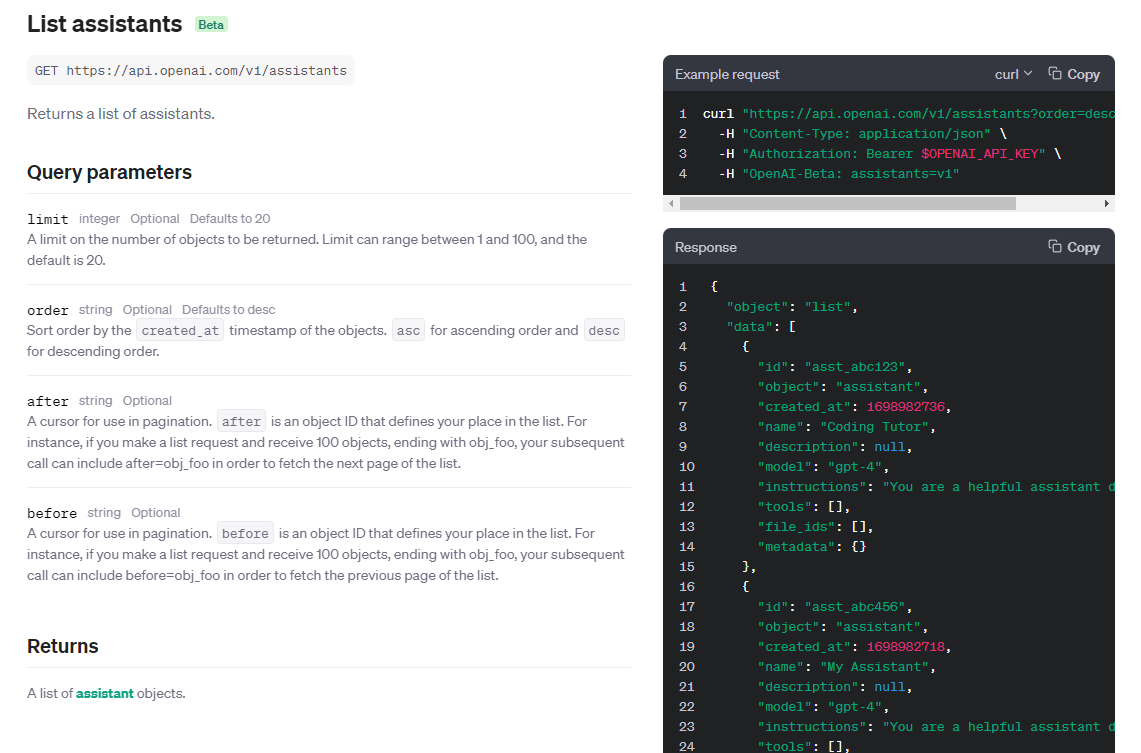Screen dimensions: 1141x753
Task: Click the GET endpoint URL box
Action: pos(191,71)
